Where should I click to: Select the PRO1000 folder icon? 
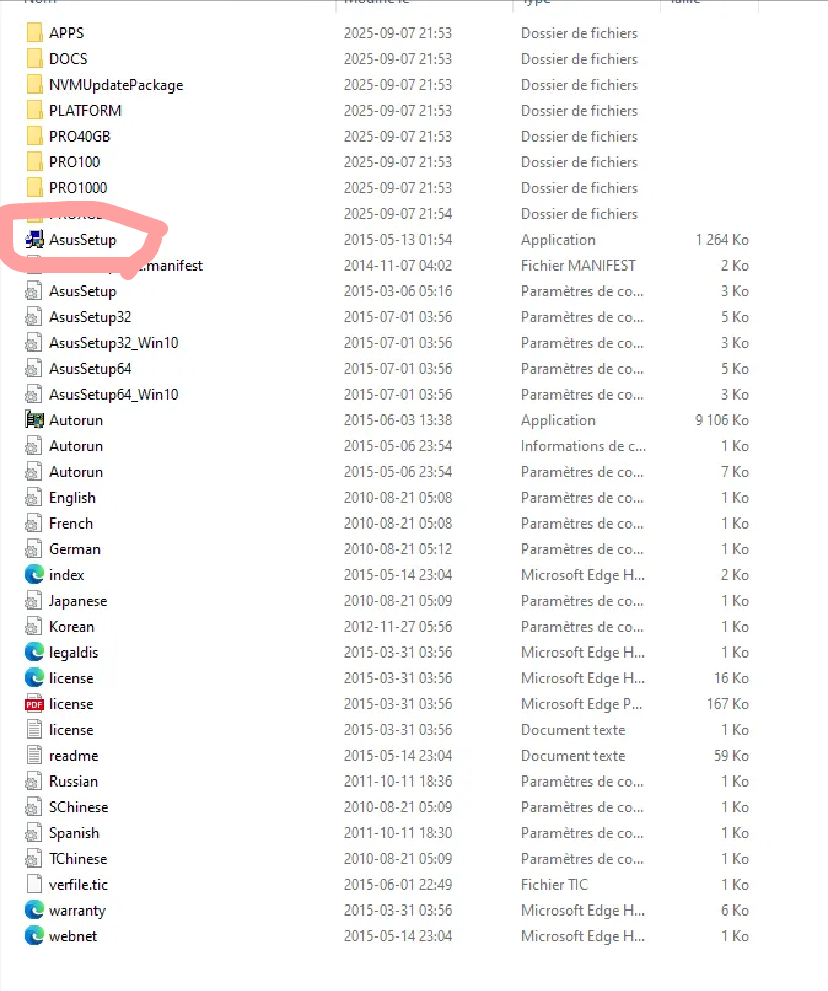[x=35, y=188]
